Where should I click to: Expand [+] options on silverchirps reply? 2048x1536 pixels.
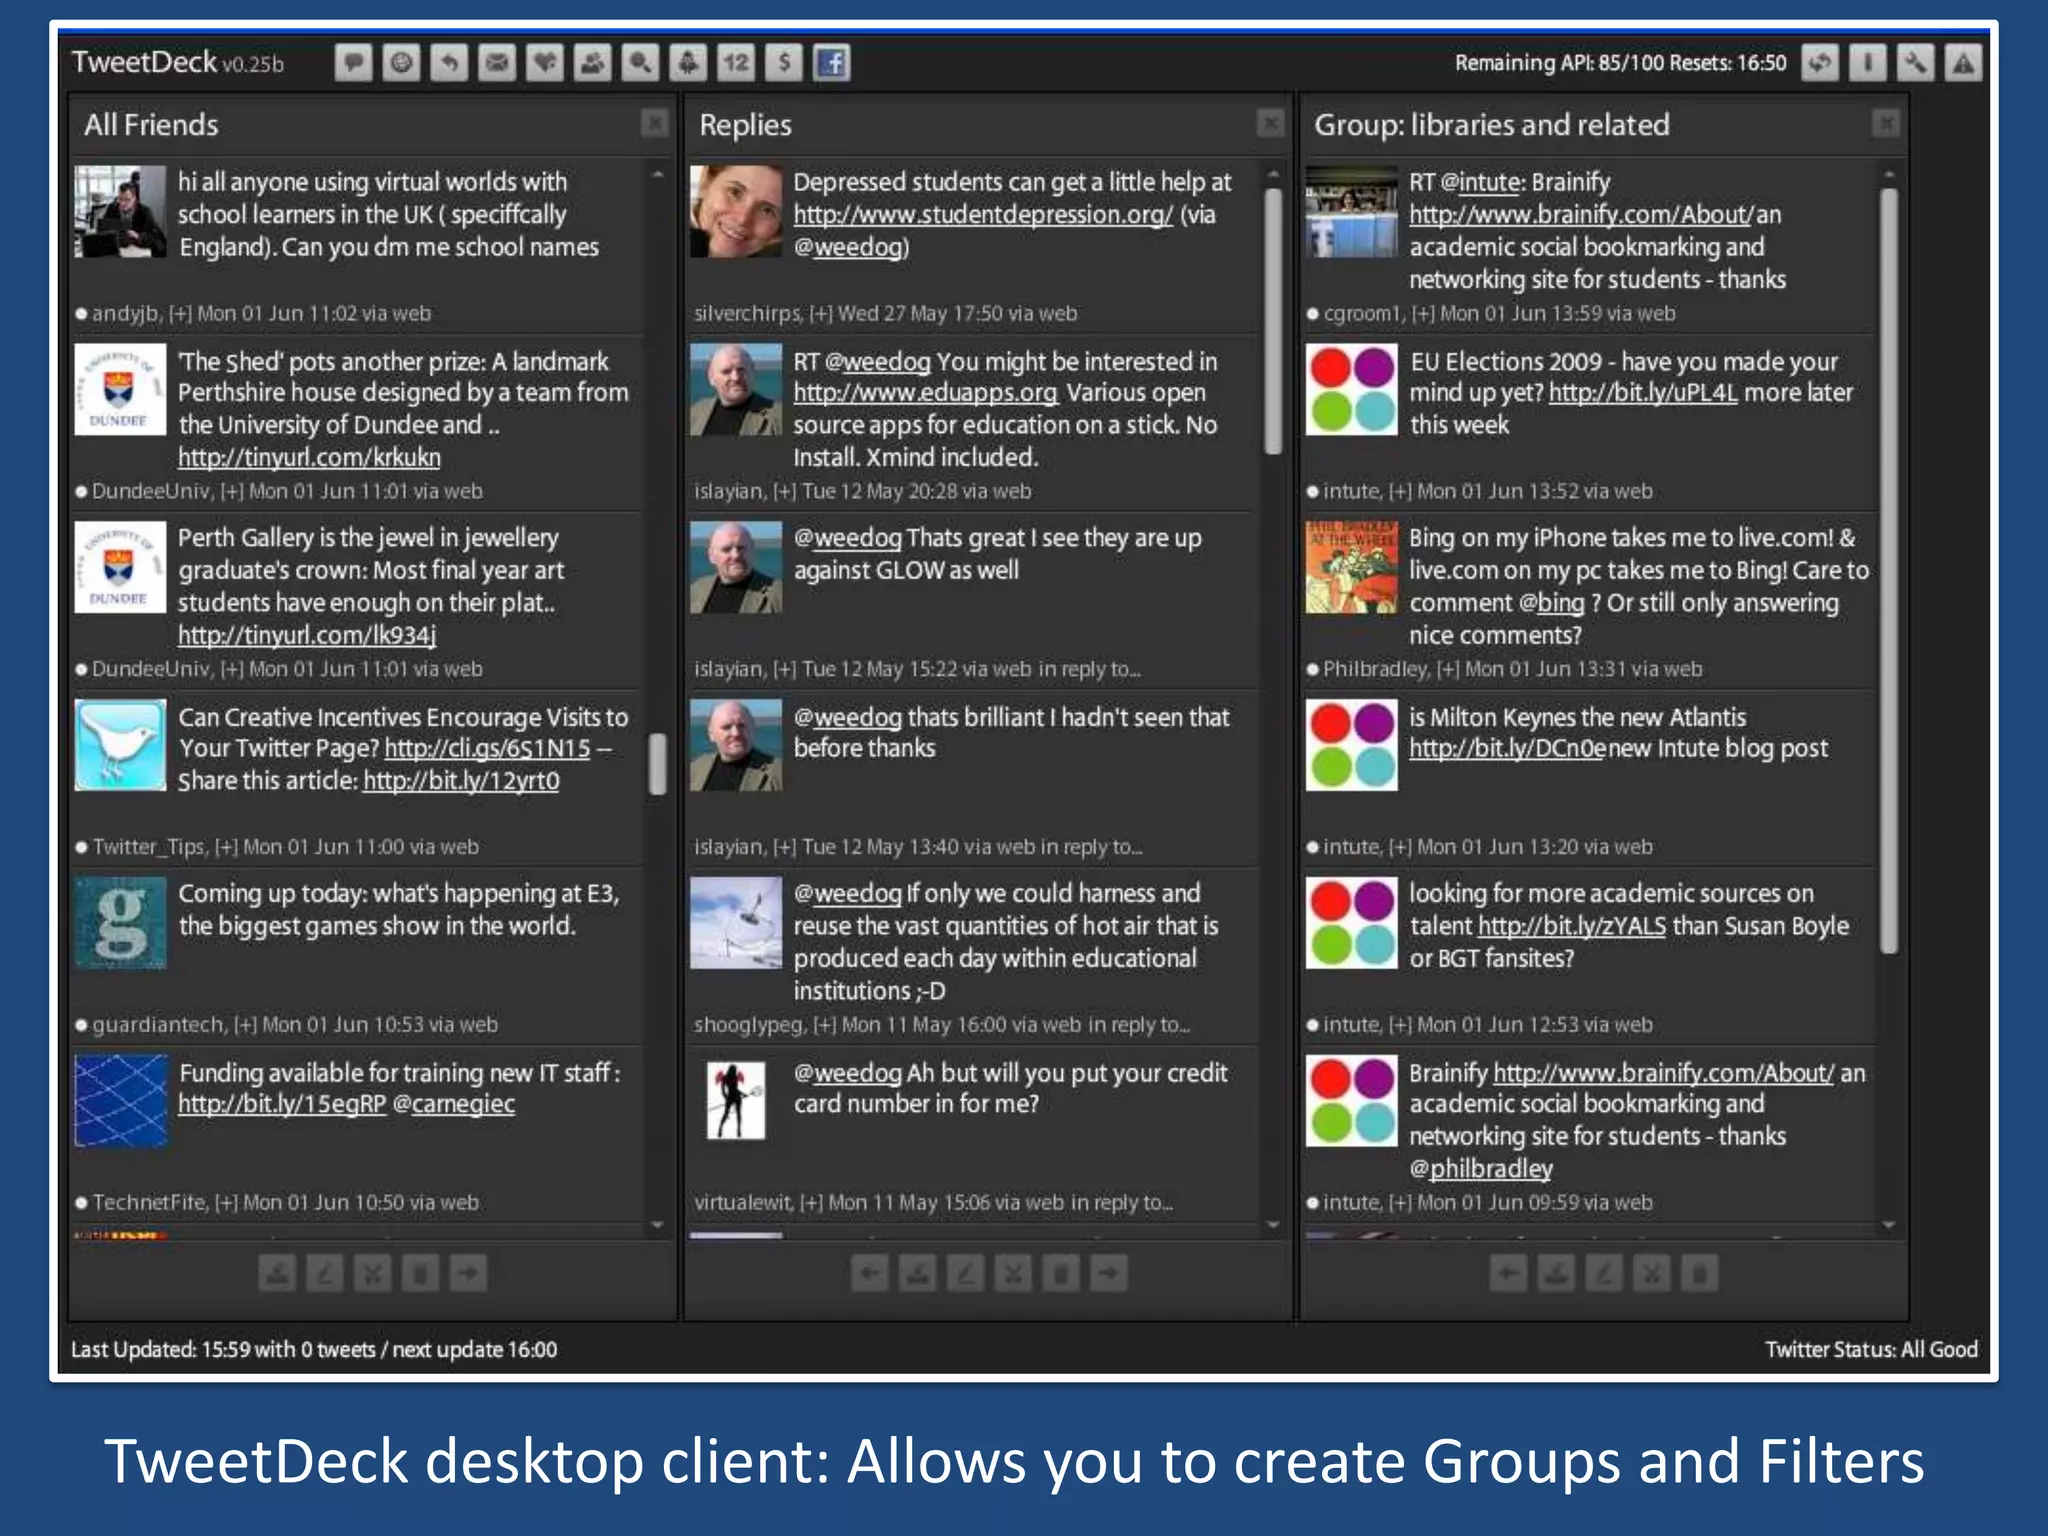[820, 314]
